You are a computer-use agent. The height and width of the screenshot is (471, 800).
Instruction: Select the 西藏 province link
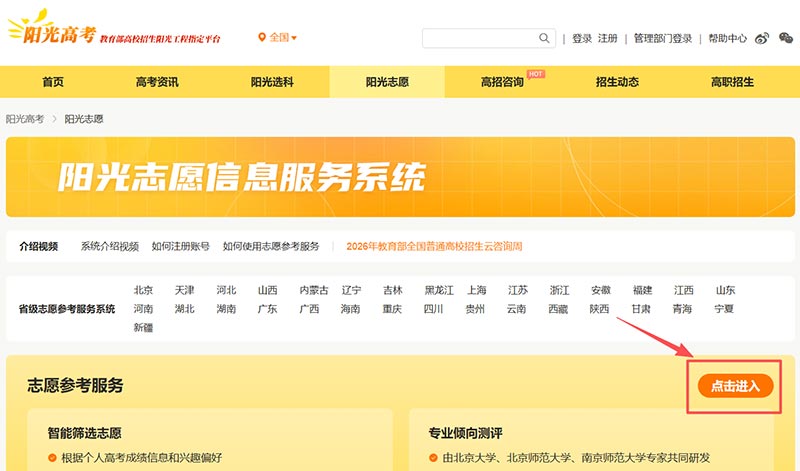(x=558, y=309)
